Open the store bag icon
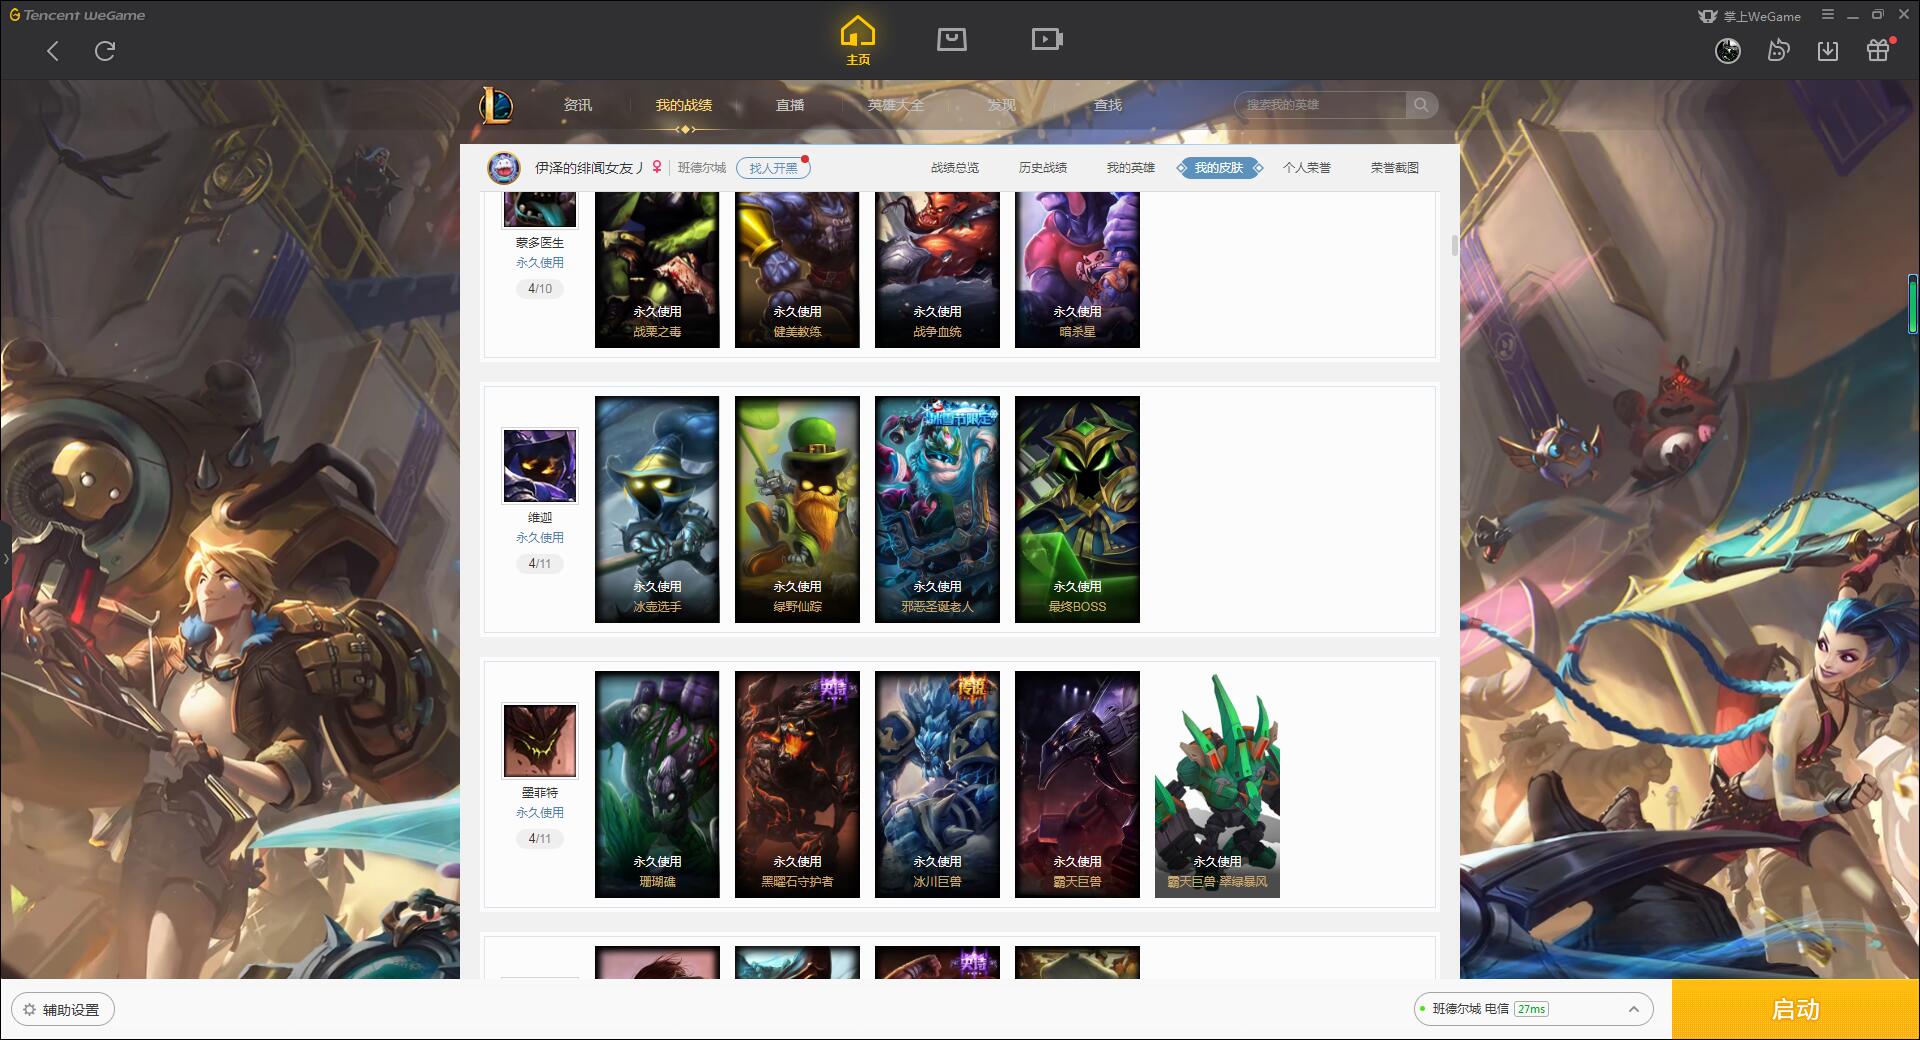The width and height of the screenshot is (1920, 1040). pyautogui.click(x=951, y=39)
